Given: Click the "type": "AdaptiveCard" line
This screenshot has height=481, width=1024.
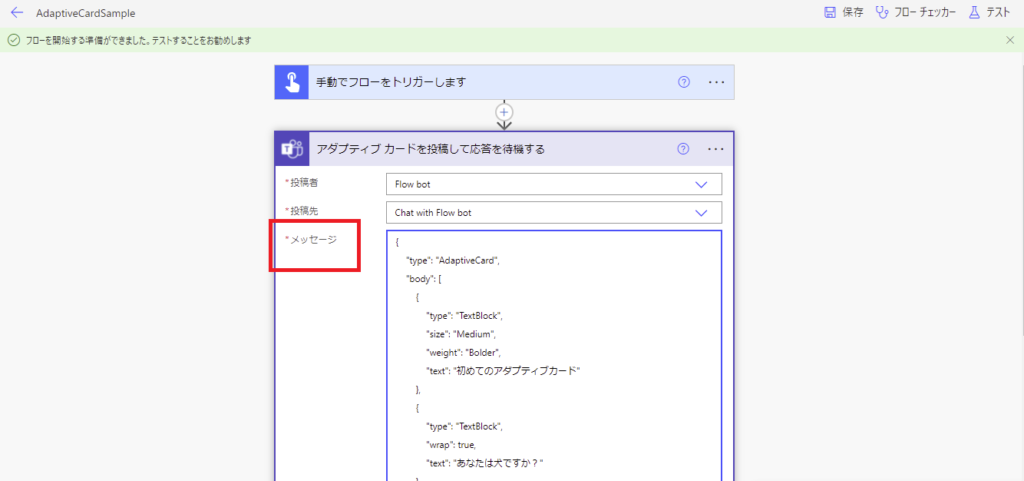Looking at the screenshot, I should [452, 260].
